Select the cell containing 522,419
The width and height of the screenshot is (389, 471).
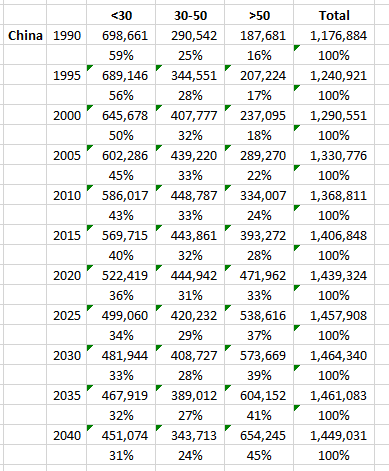pos(121,275)
